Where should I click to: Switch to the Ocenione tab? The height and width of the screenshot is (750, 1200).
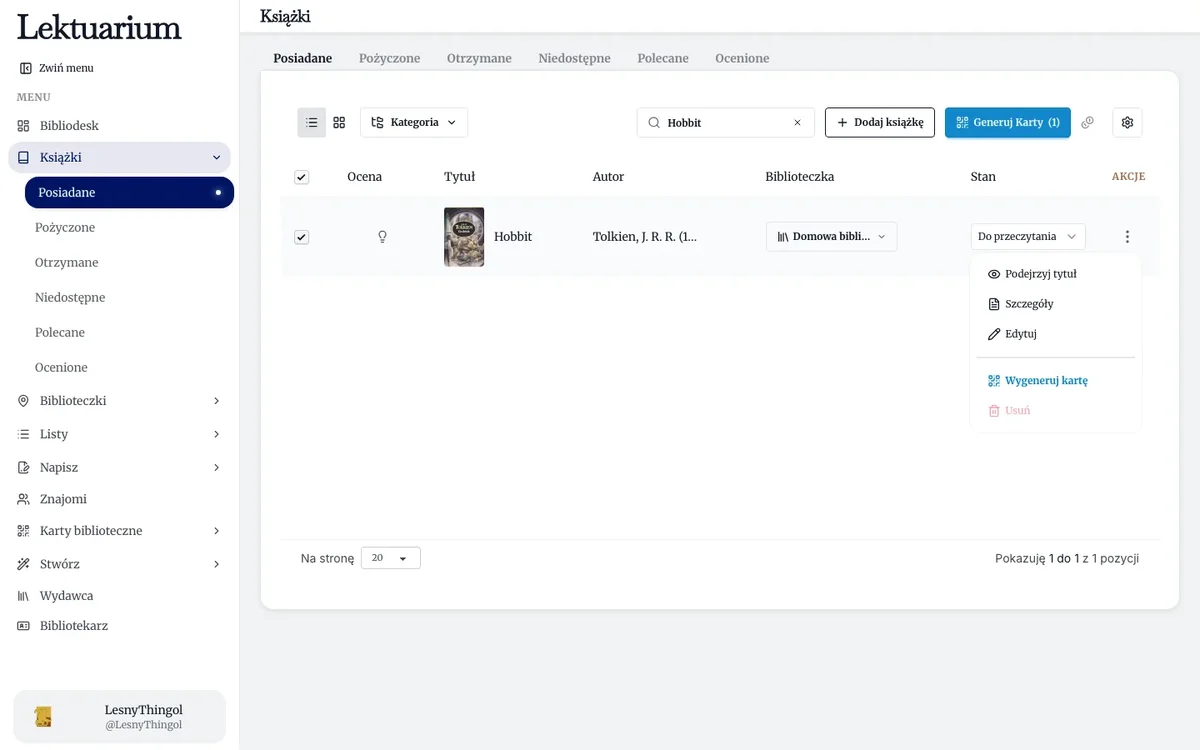pos(742,58)
